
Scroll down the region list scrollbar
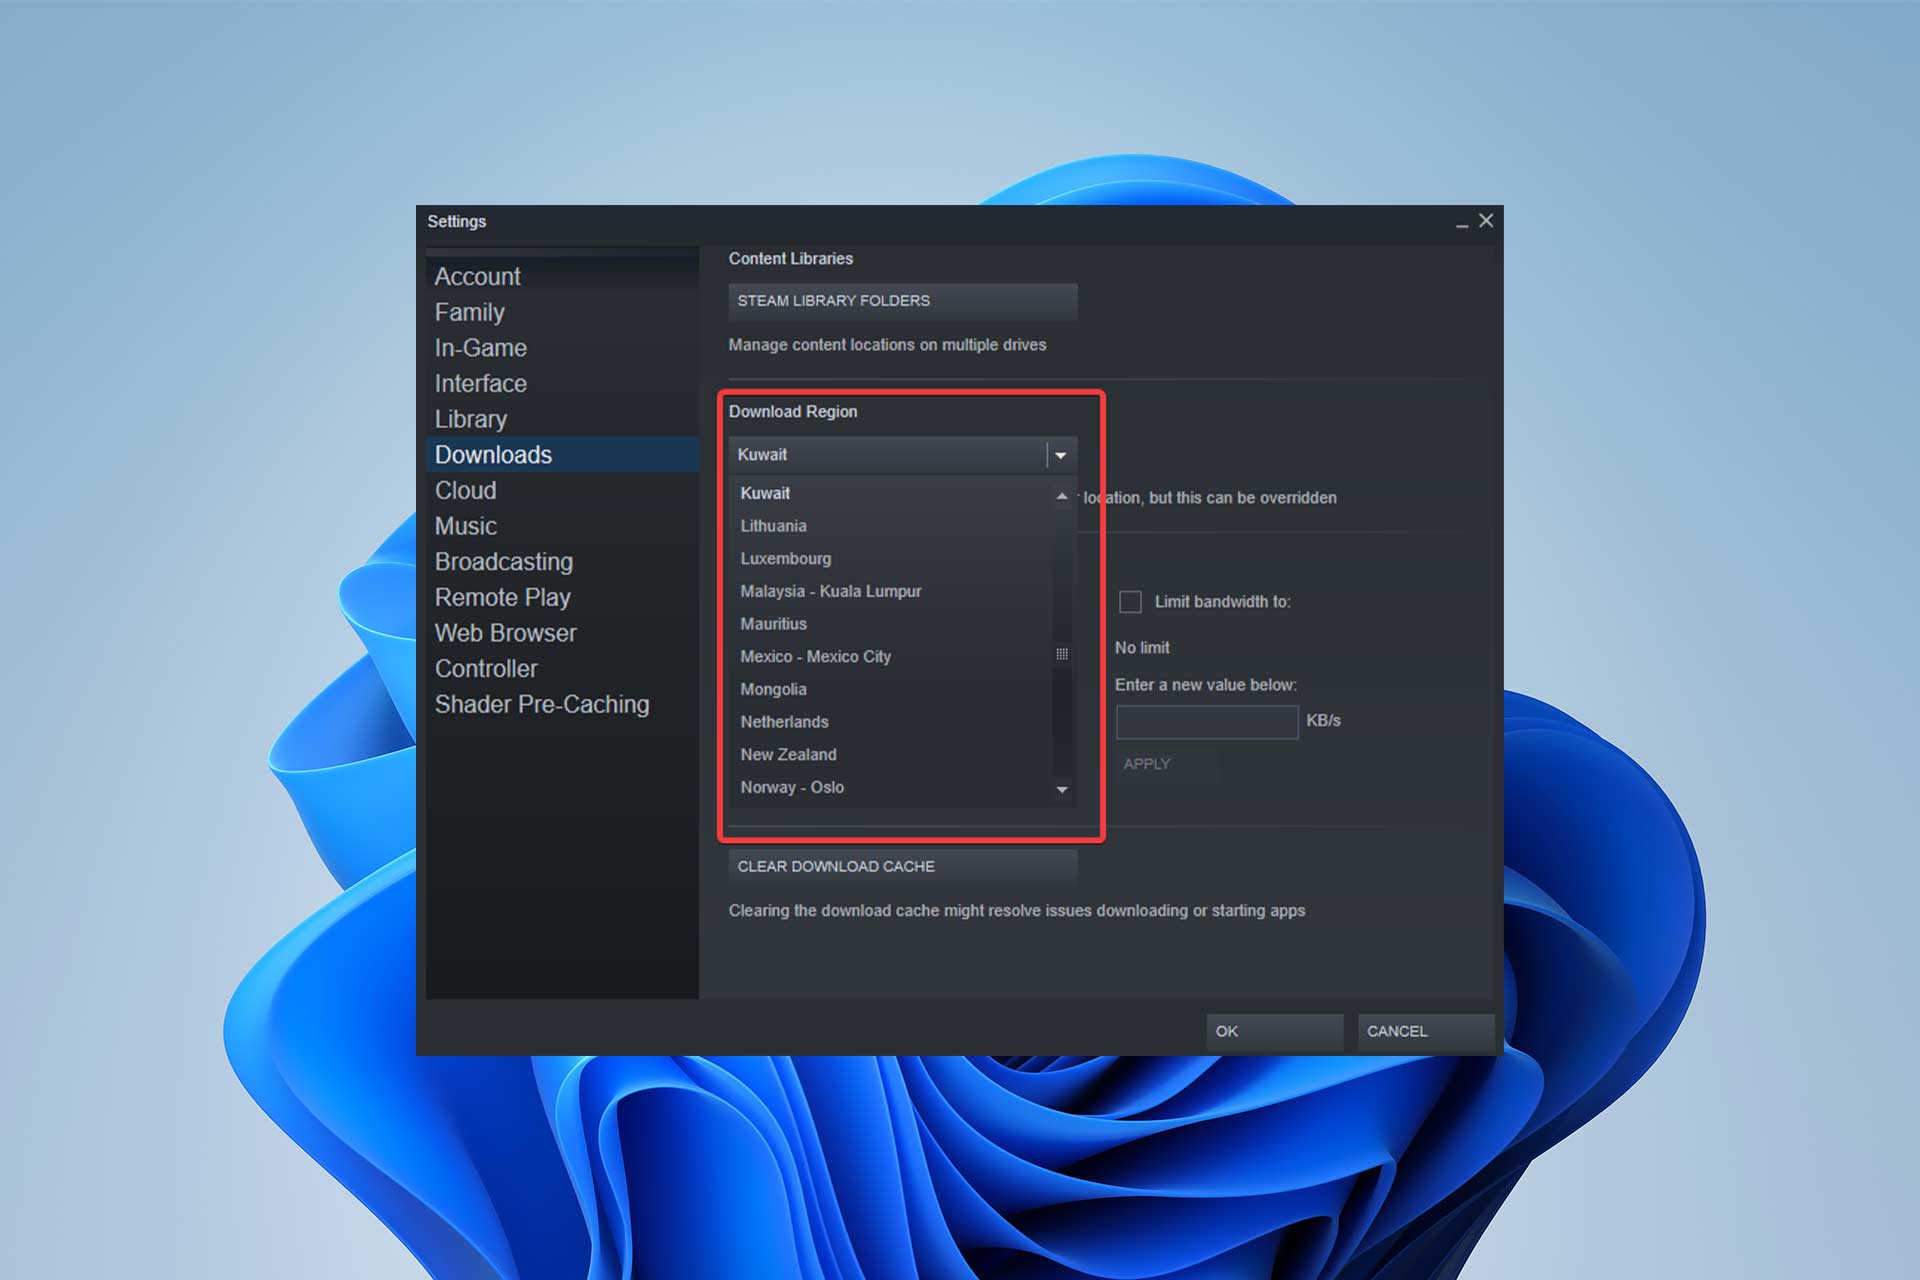(x=1064, y=789)
